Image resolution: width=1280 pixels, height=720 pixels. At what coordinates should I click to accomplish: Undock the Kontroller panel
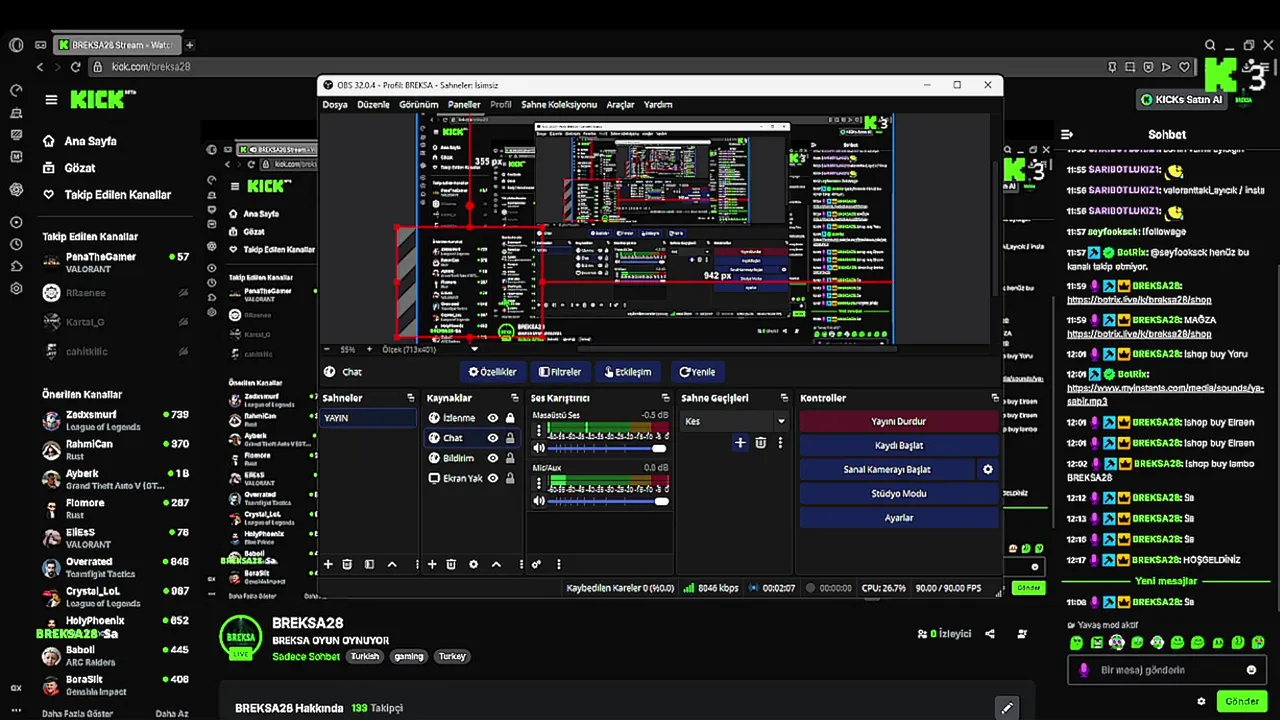[994, 398]
